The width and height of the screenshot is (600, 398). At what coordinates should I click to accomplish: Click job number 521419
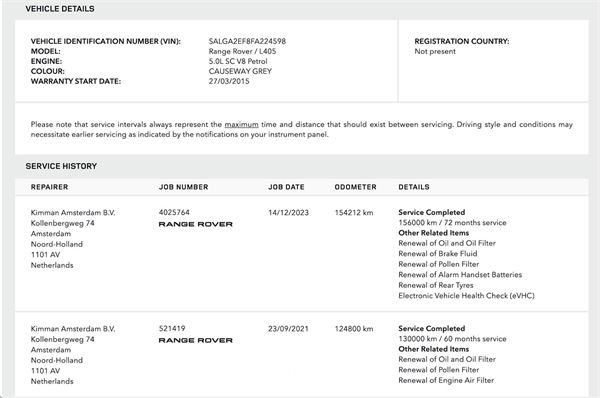pyautogui.click(x=172, y=329)
